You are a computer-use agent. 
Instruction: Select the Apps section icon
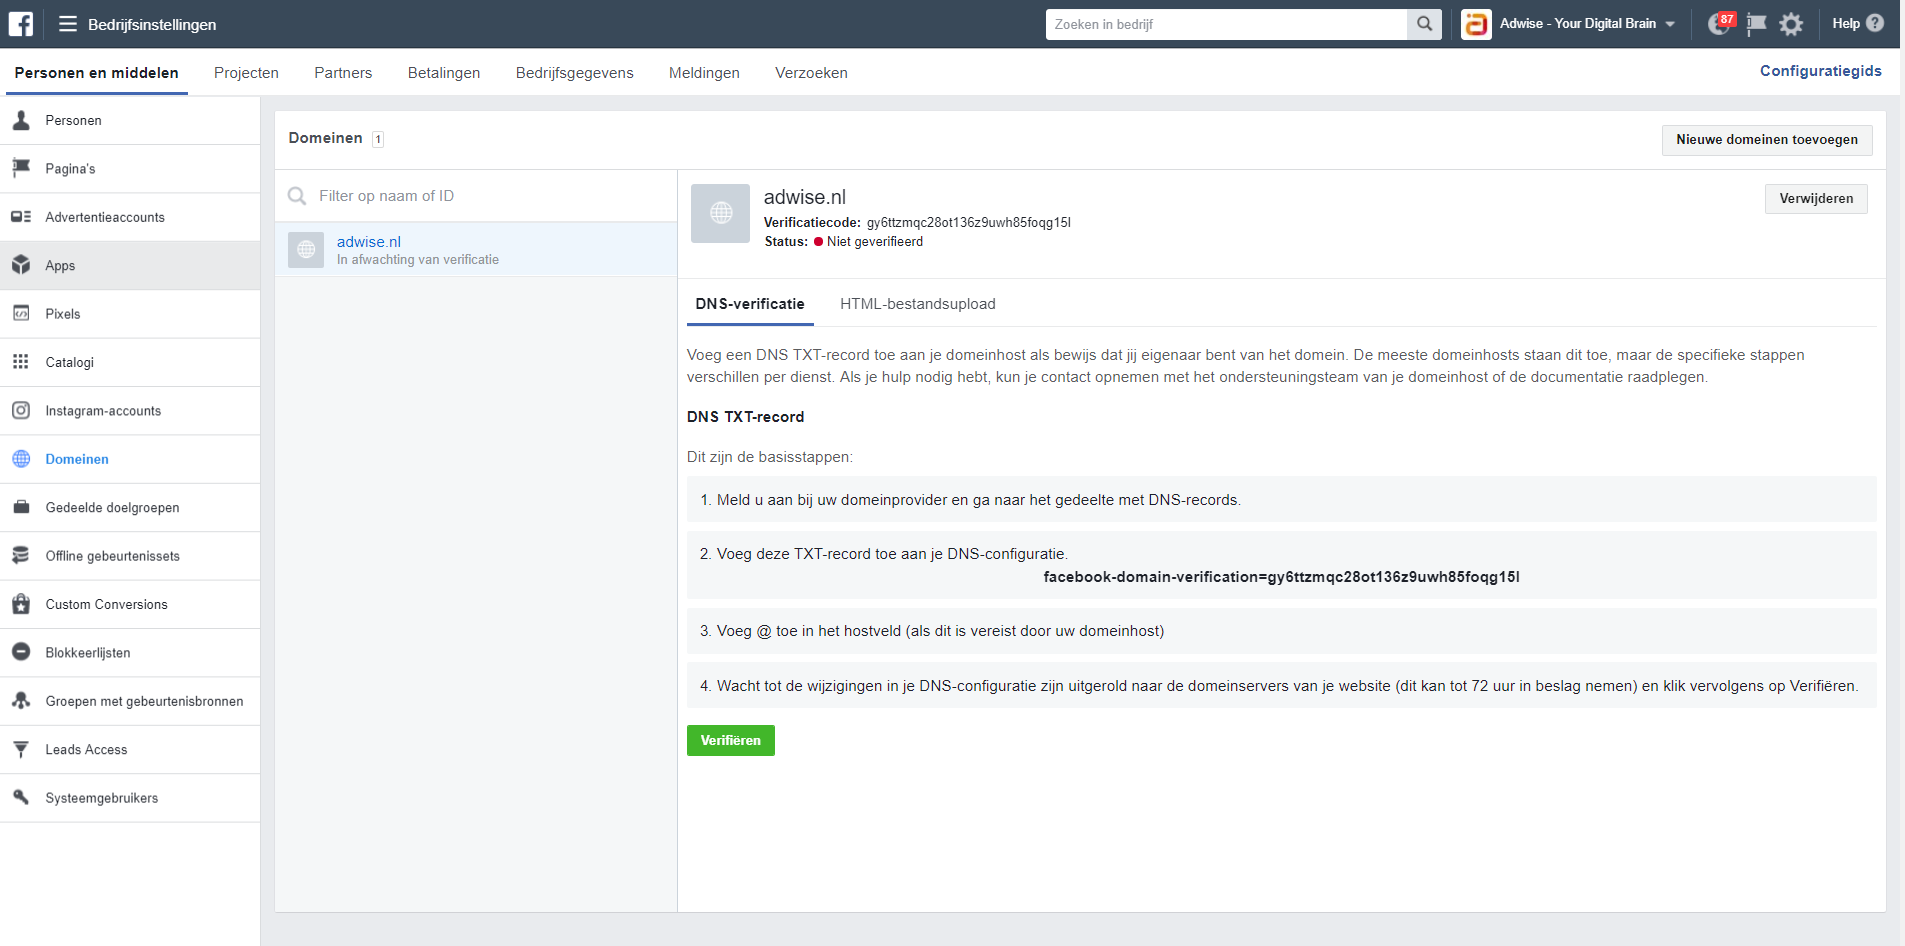[21, 265]
